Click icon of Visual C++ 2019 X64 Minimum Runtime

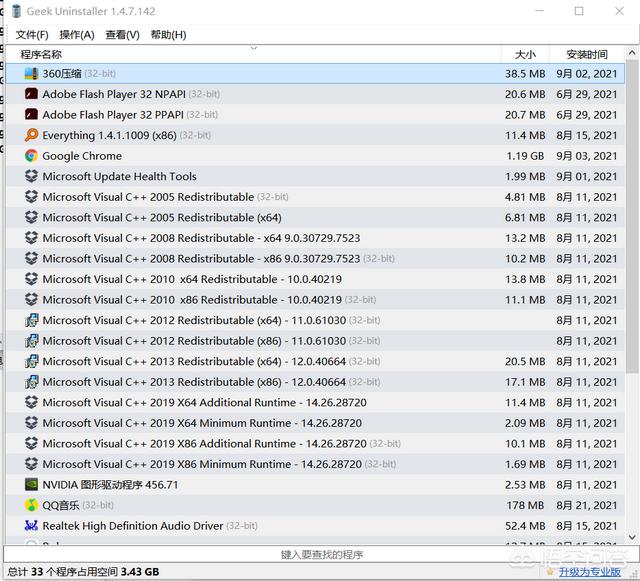click(31, 423)
